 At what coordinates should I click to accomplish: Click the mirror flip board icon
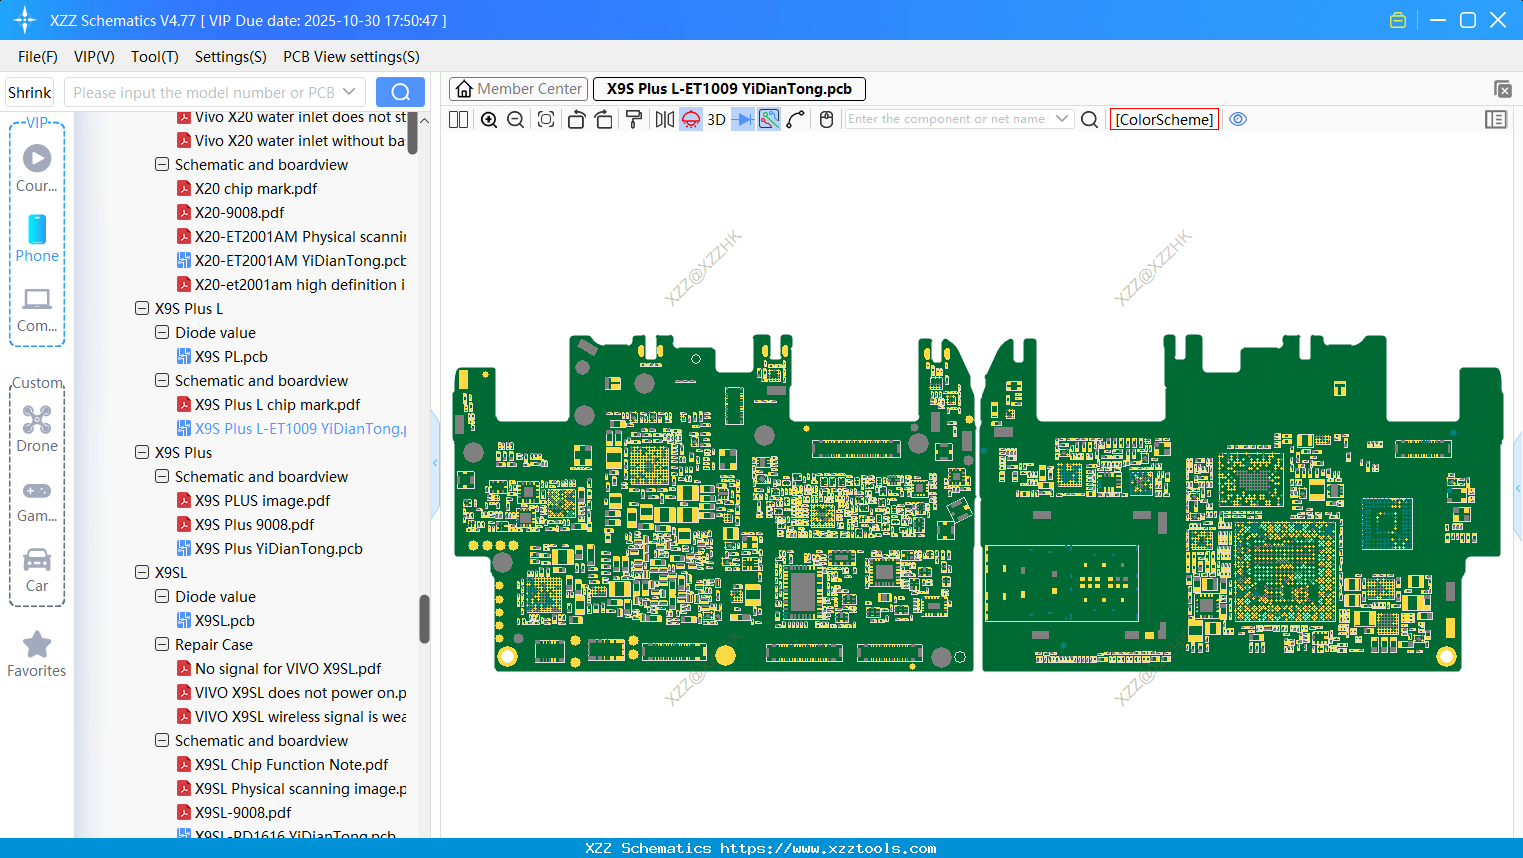(x=664, y=120)
